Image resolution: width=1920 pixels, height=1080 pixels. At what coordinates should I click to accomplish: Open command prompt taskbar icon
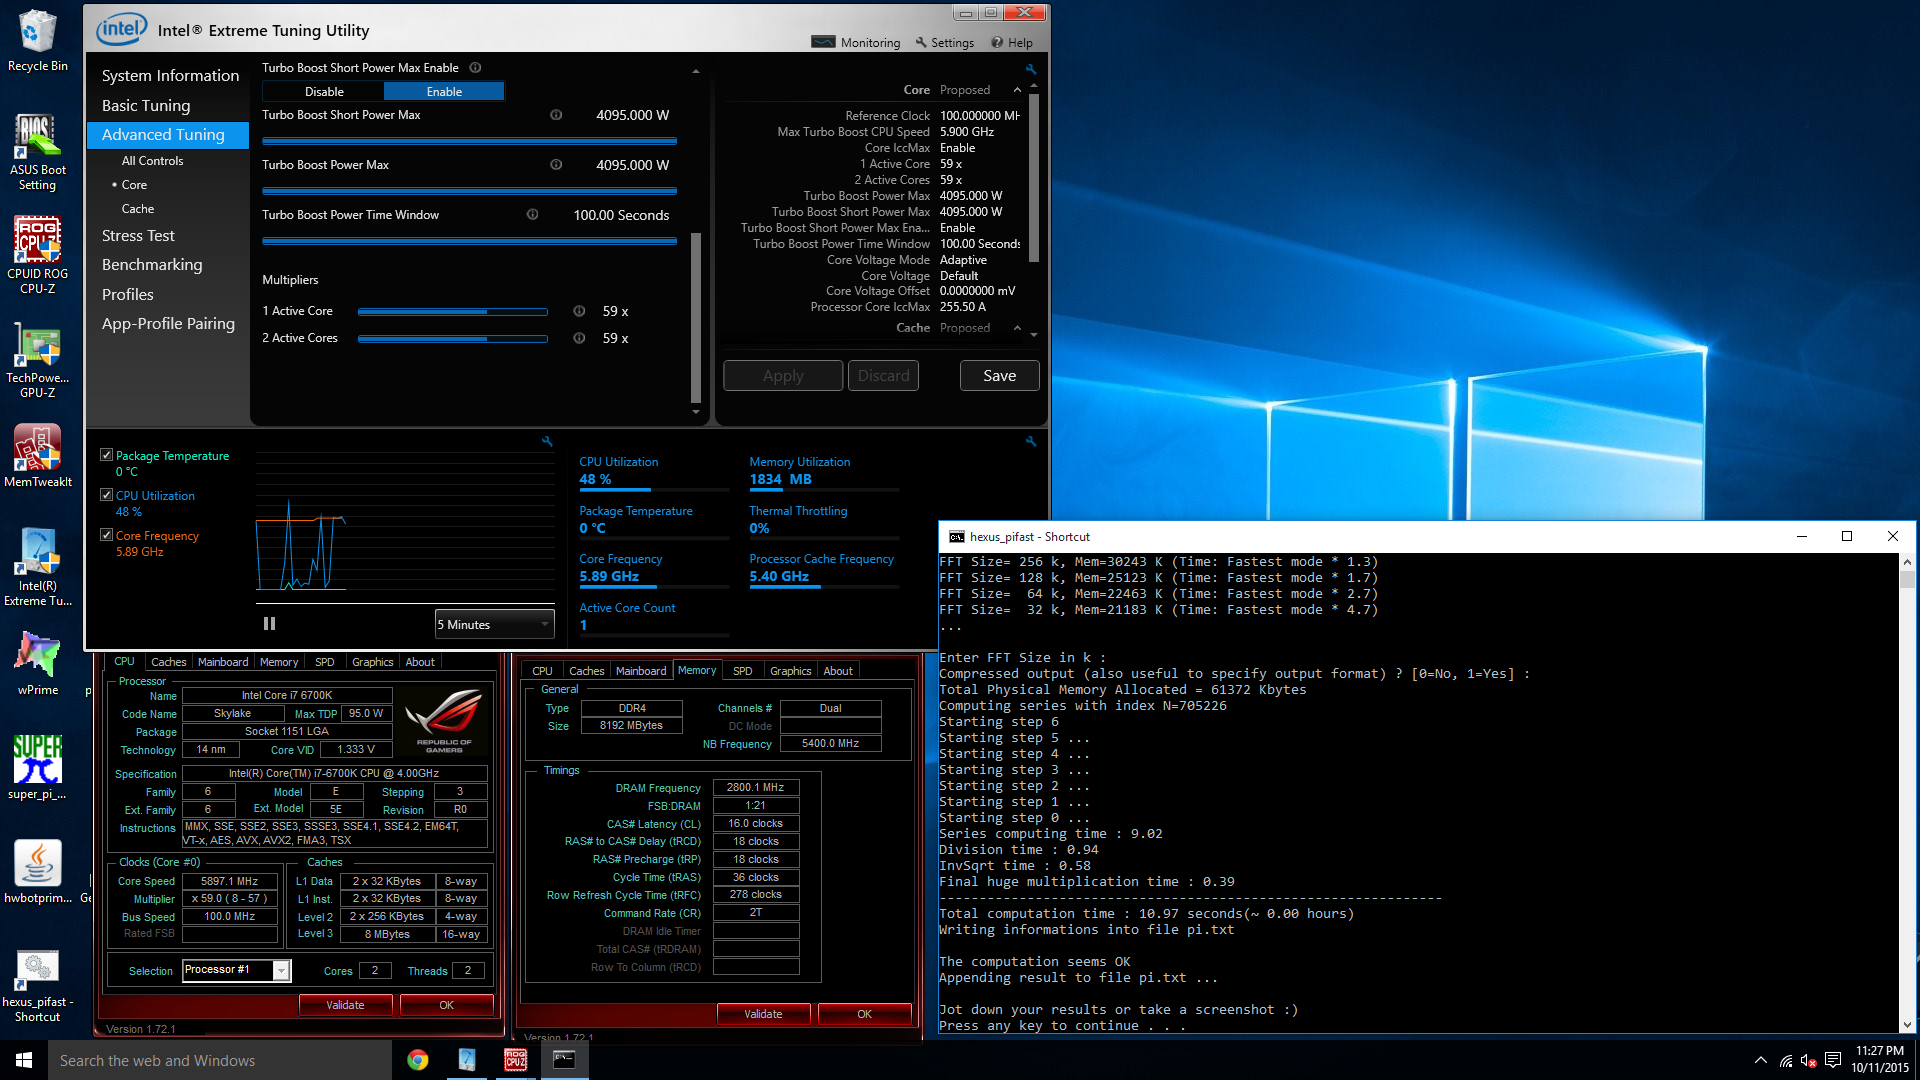tap(564, 1060)
